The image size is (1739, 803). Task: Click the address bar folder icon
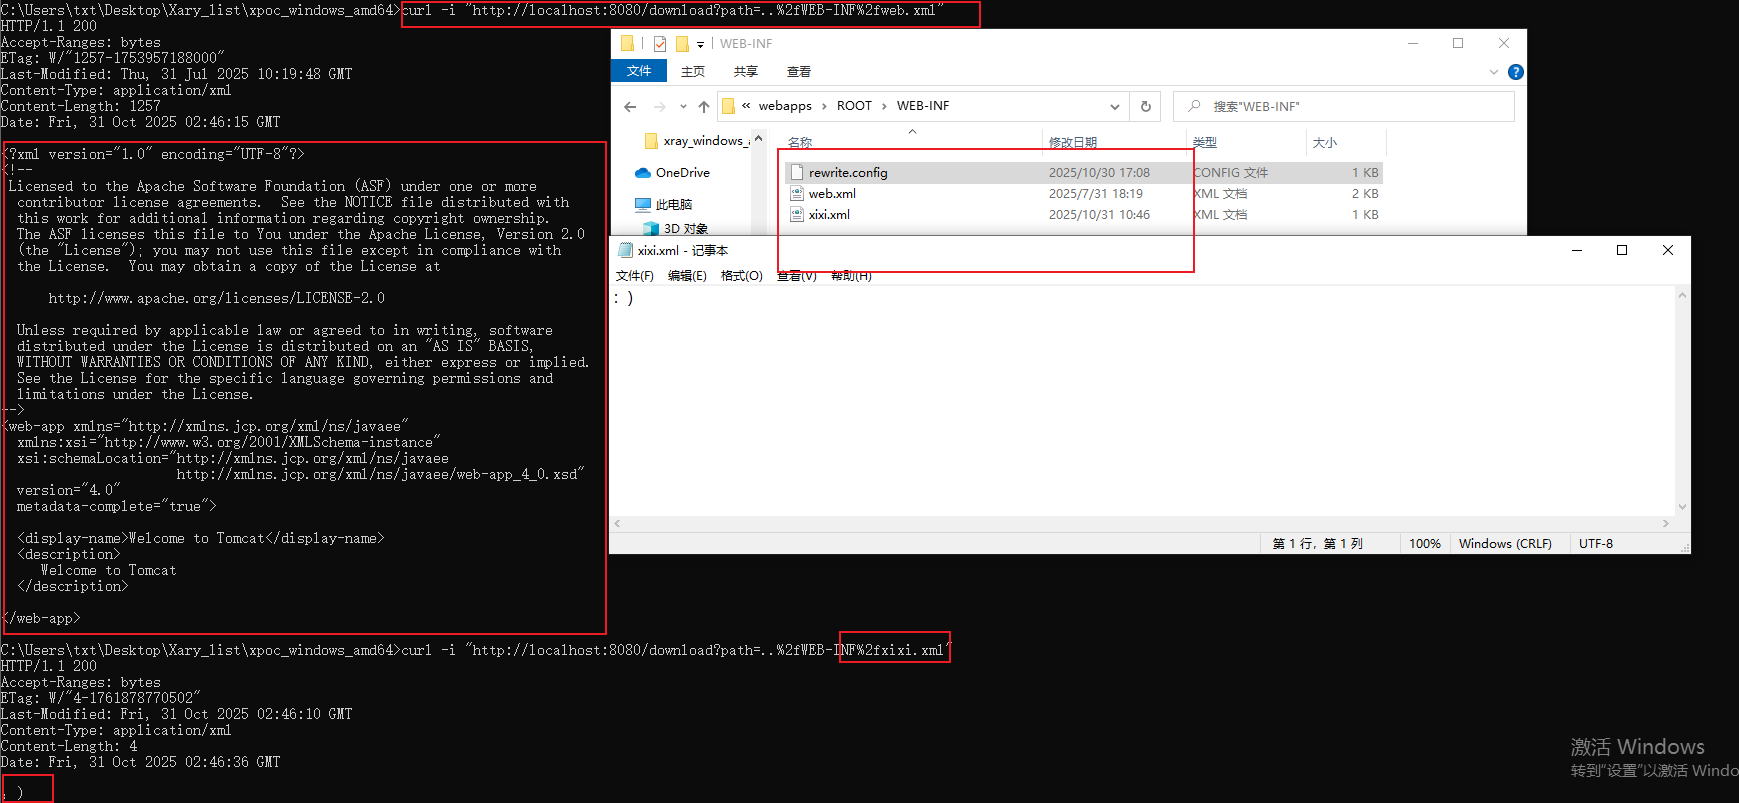click(728, 106)
